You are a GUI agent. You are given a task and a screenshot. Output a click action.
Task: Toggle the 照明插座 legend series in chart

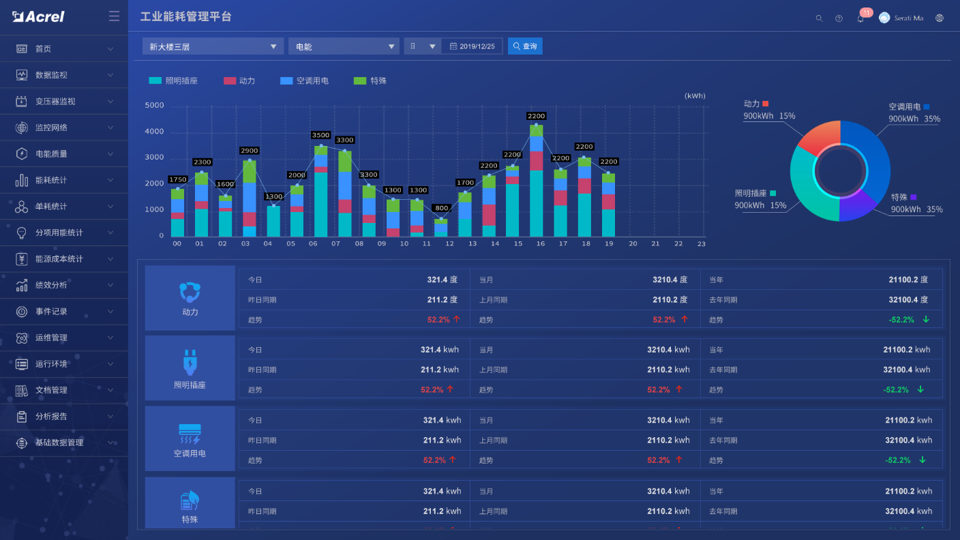(173, 81)
